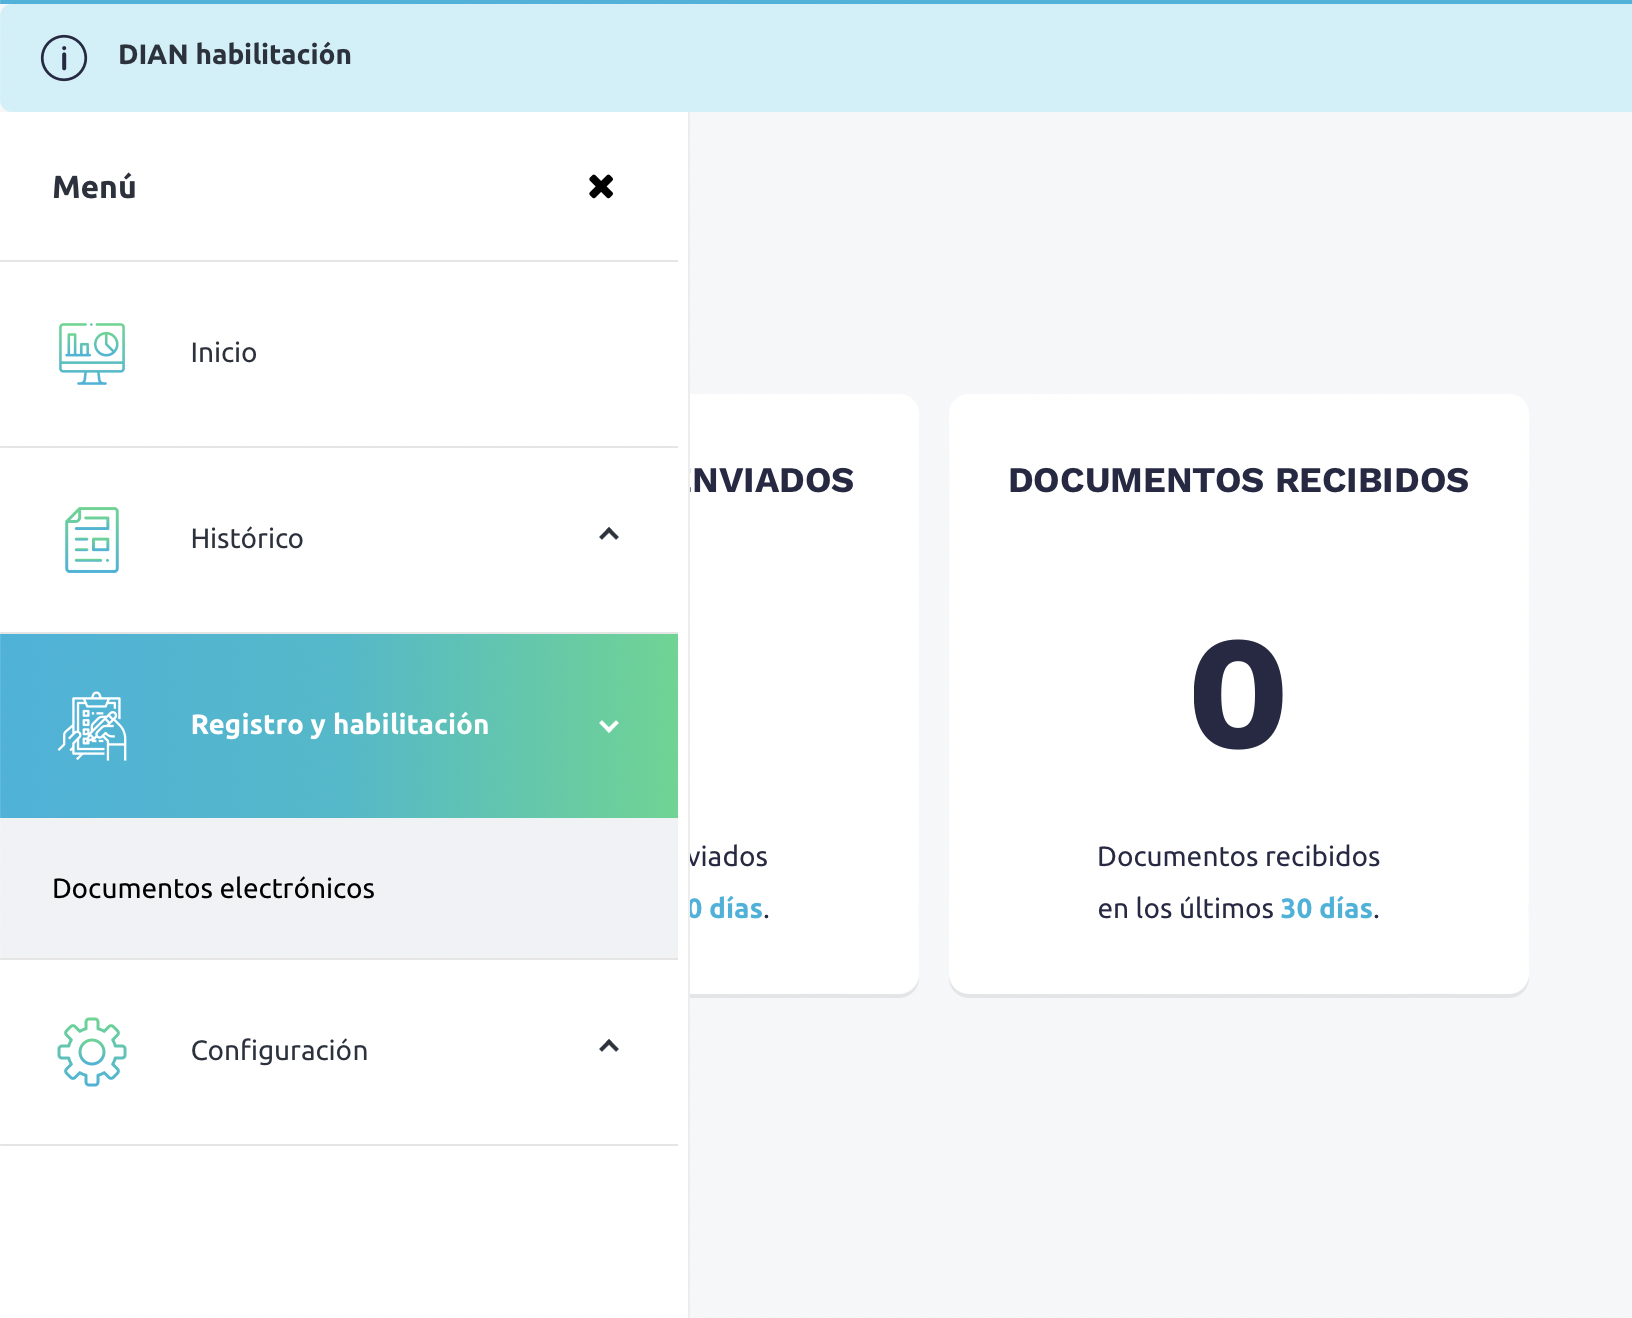Click the Histórico document icon
1632x1318 pixels.
click(92, 540)
